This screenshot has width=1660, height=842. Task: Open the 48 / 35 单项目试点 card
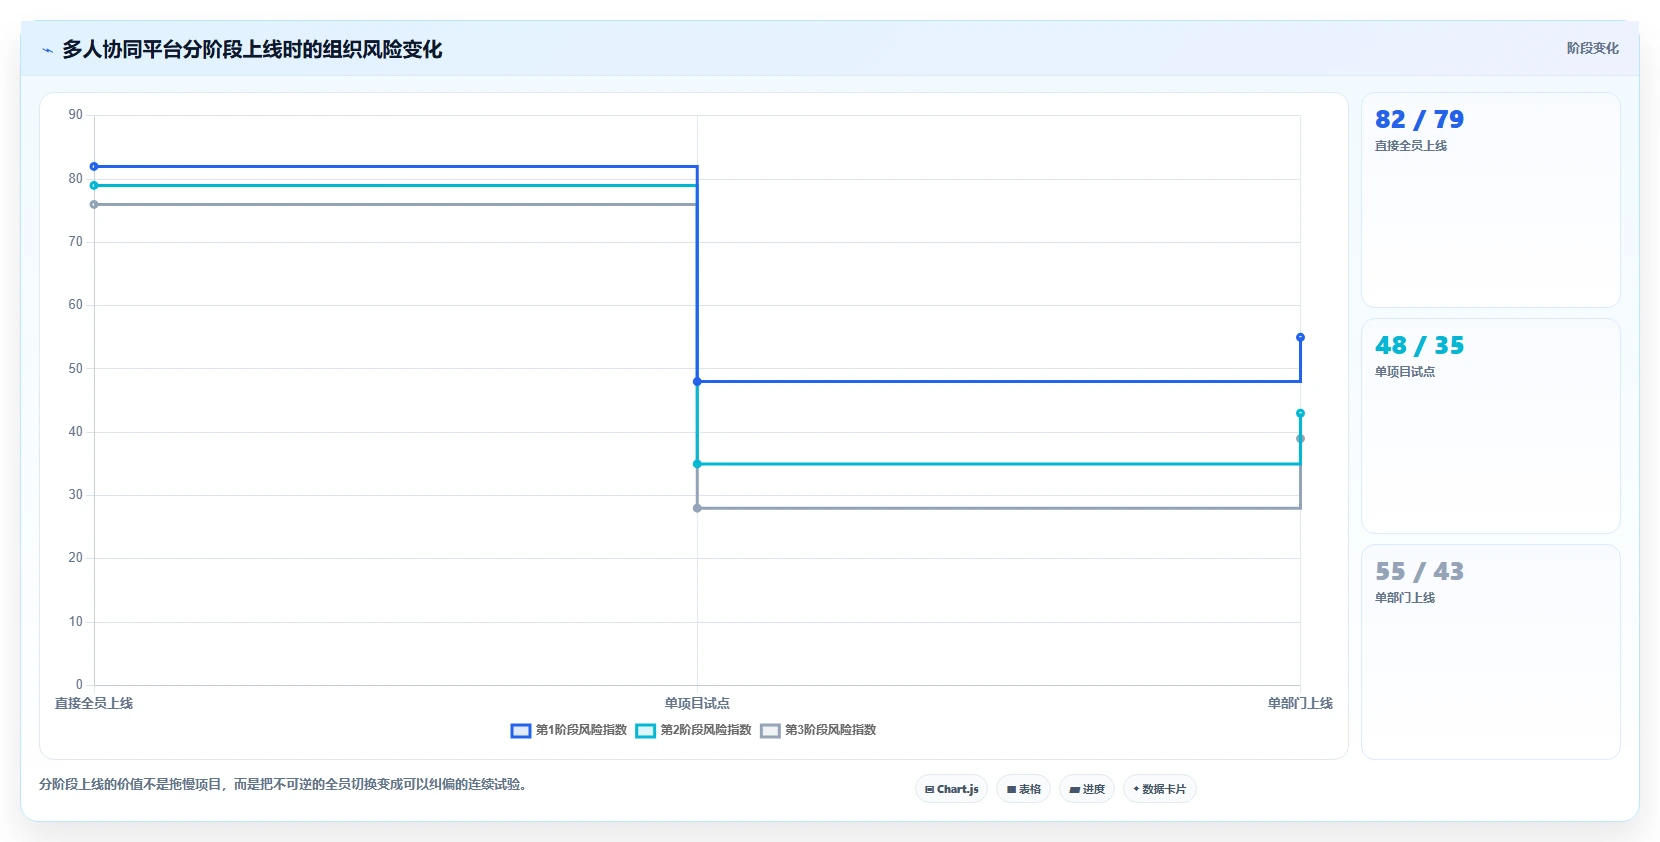(1490, 426)
